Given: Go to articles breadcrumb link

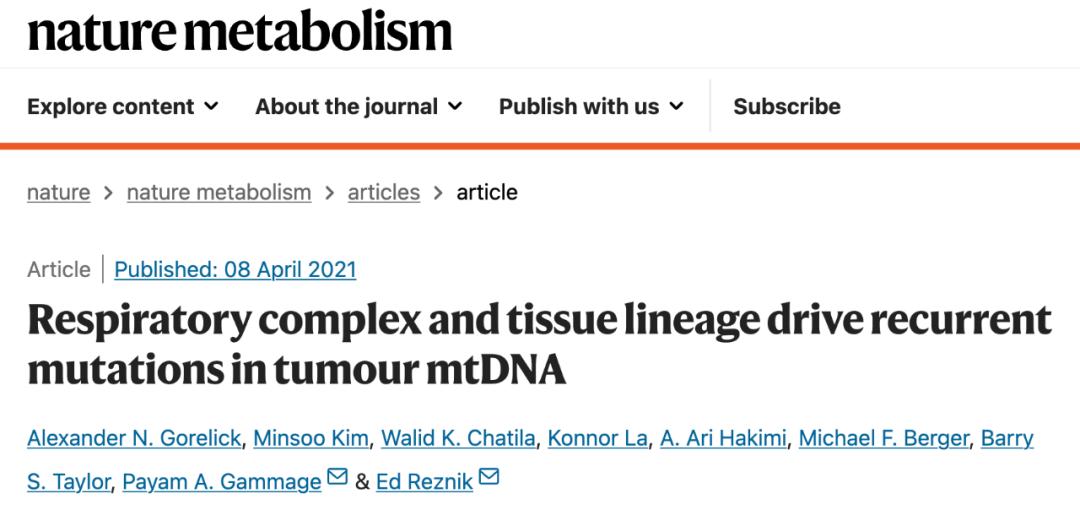Looking at the screenshot, I should point(384,192).
